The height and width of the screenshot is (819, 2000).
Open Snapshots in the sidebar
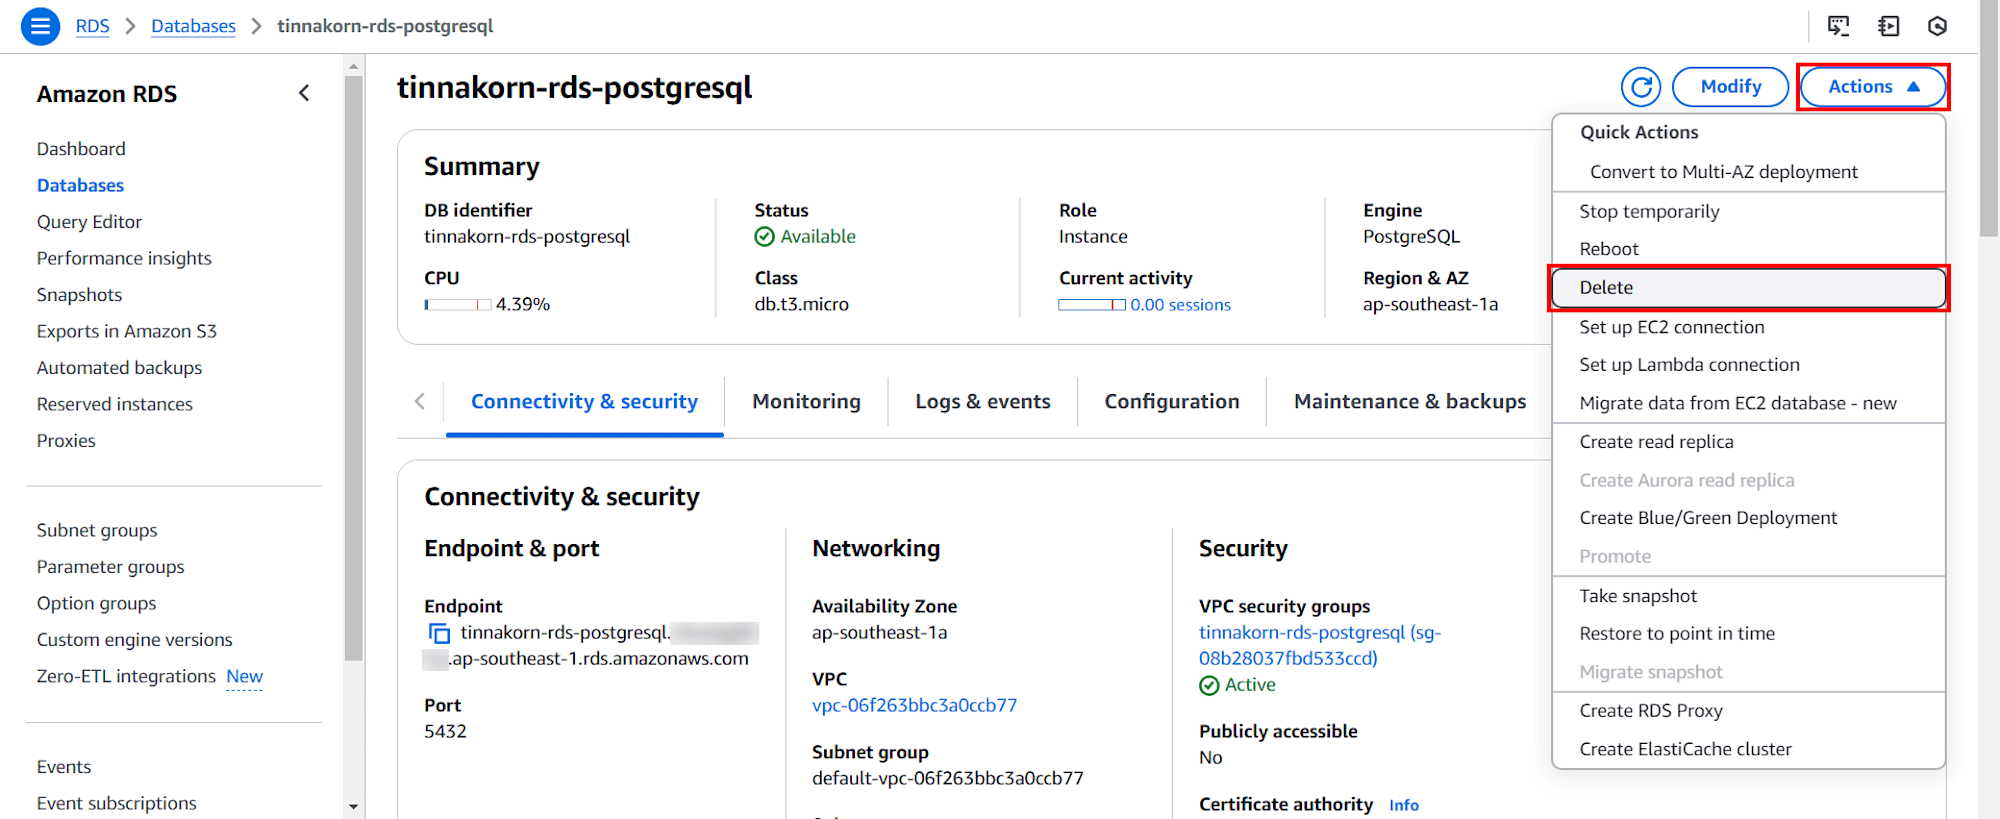[79, 295]
